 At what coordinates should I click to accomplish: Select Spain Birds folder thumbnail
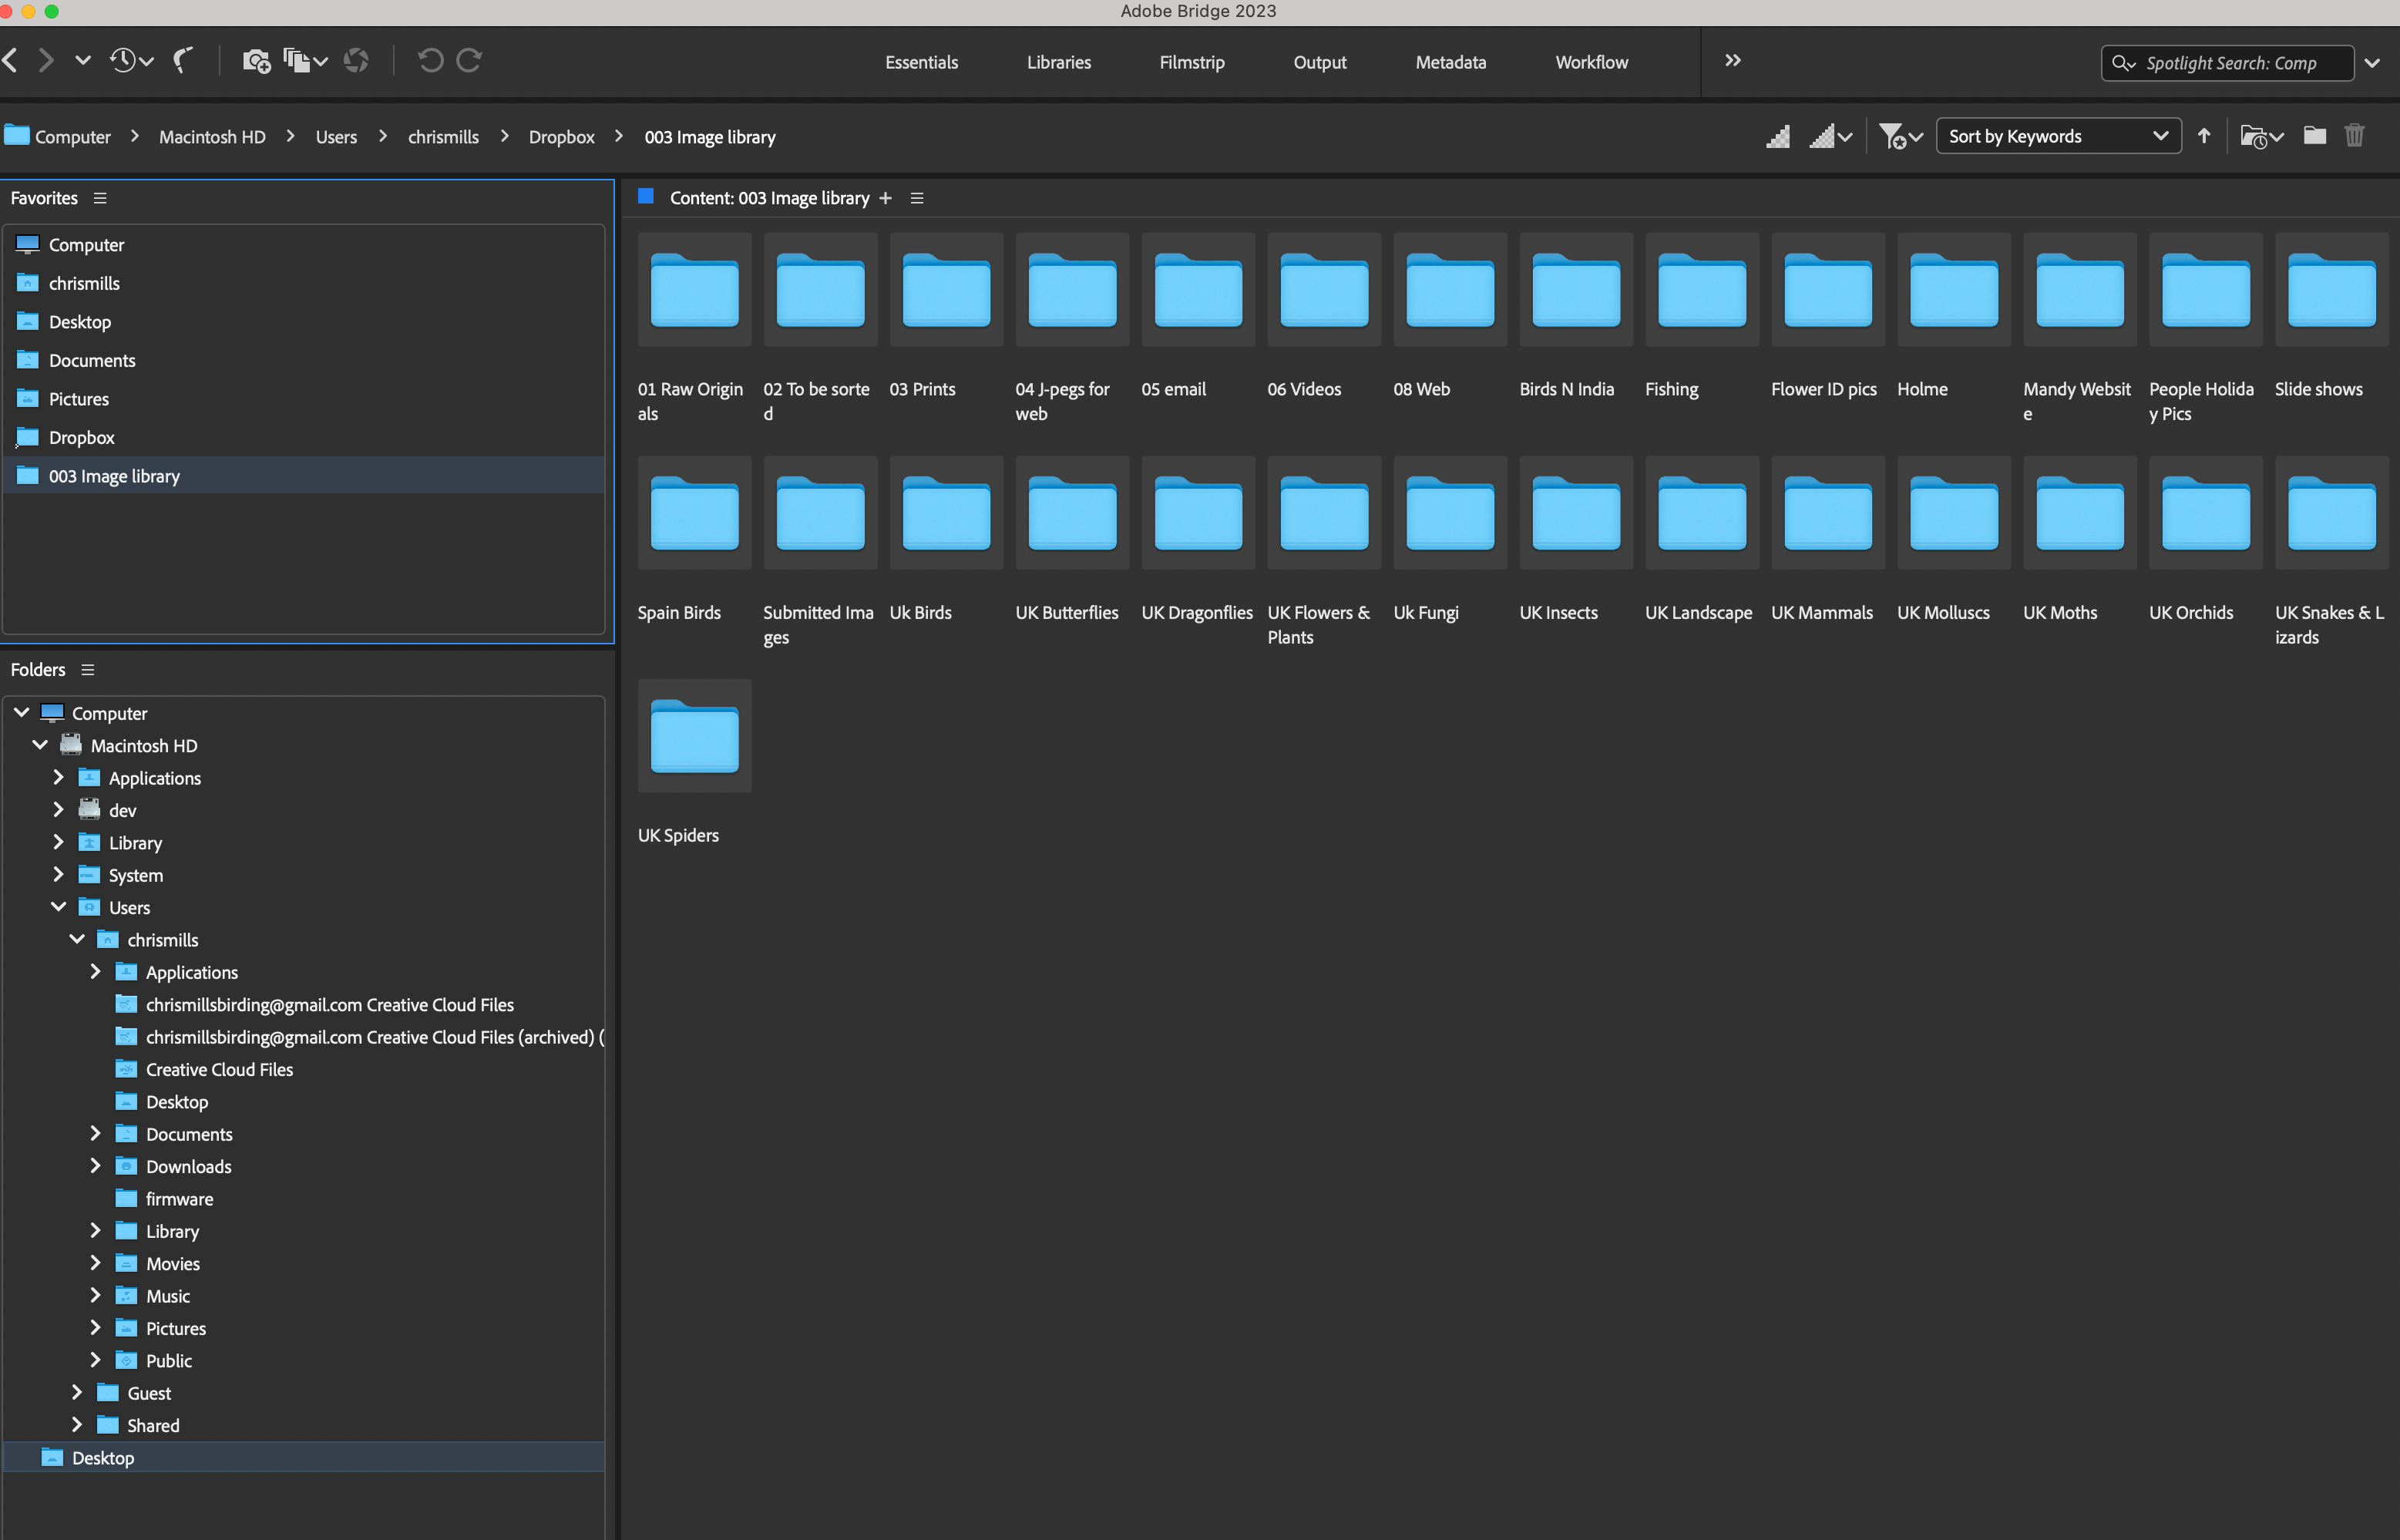pos(694,513)
